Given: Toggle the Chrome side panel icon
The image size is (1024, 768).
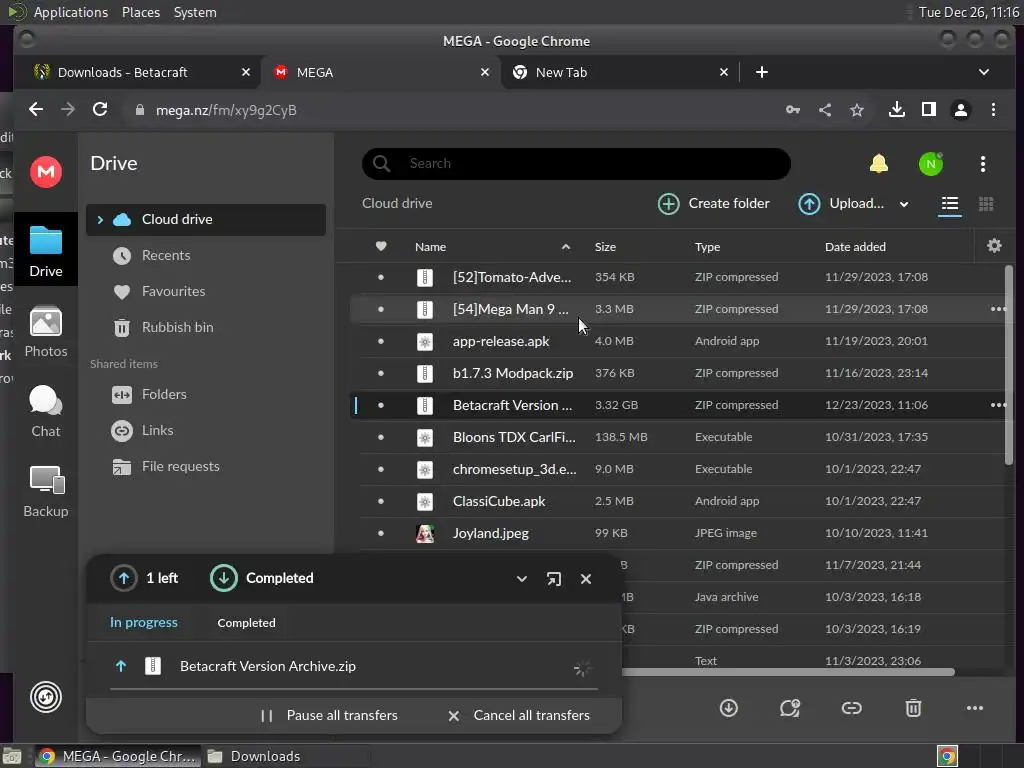Looking at the screenshot, I should tap(929, 110).
